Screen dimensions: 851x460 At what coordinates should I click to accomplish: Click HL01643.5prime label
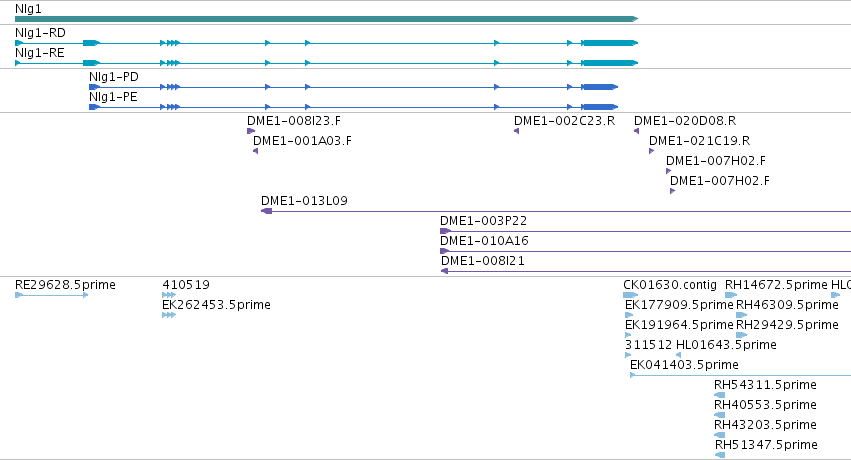(x=726, y=344)
